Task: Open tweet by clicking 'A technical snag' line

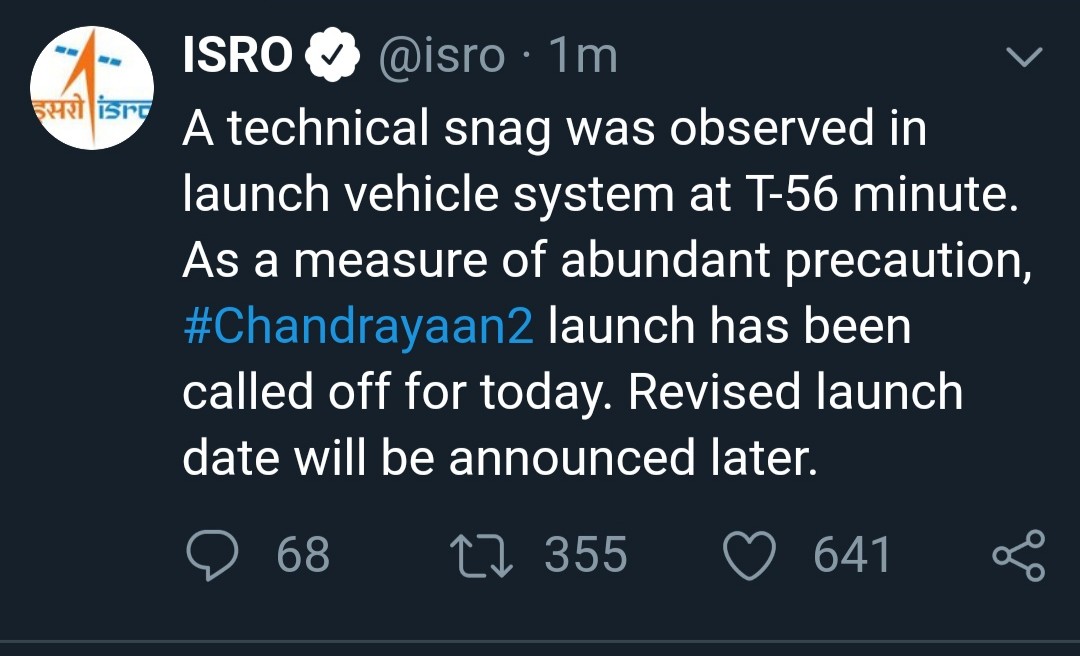Action: coord(554,129)
